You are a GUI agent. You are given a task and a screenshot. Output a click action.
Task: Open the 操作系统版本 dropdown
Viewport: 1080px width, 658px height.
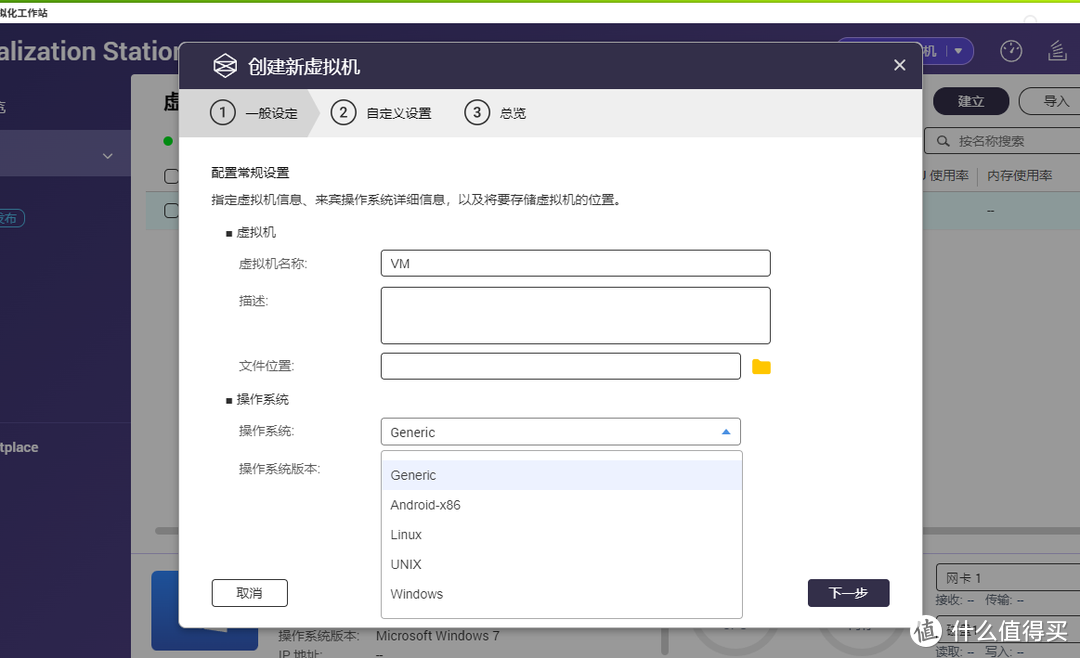coord(560,468)
